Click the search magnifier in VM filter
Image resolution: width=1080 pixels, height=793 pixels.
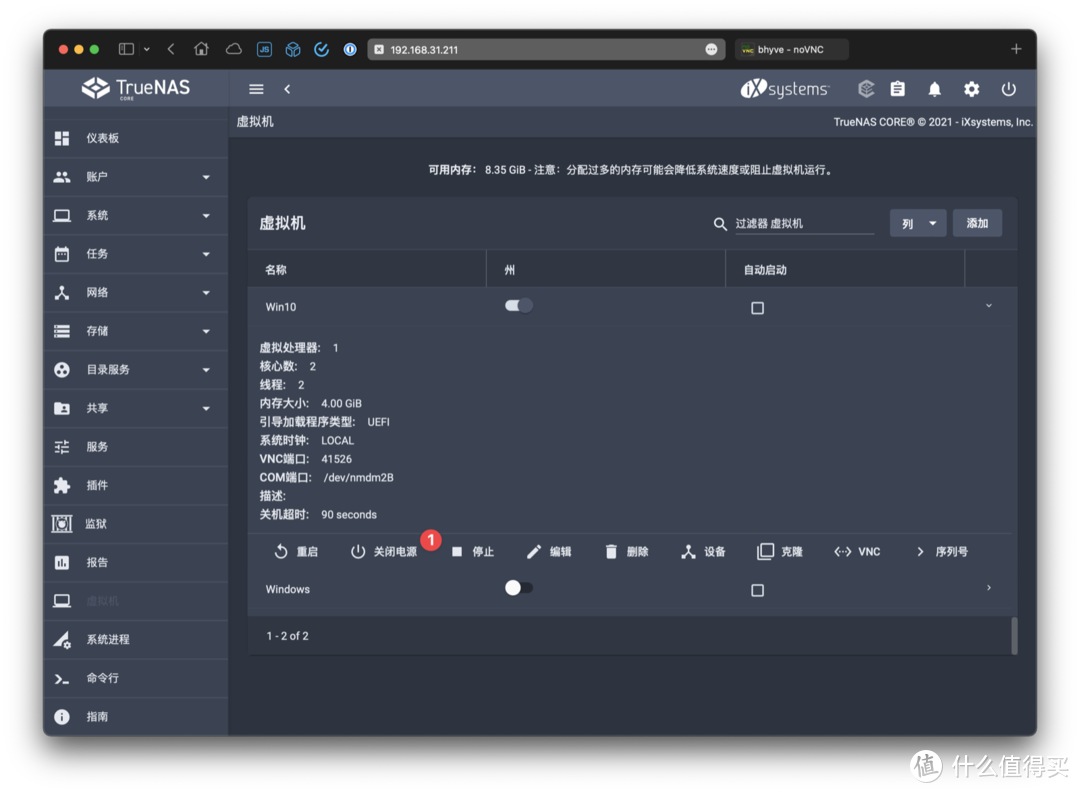(x=720, y=224)
